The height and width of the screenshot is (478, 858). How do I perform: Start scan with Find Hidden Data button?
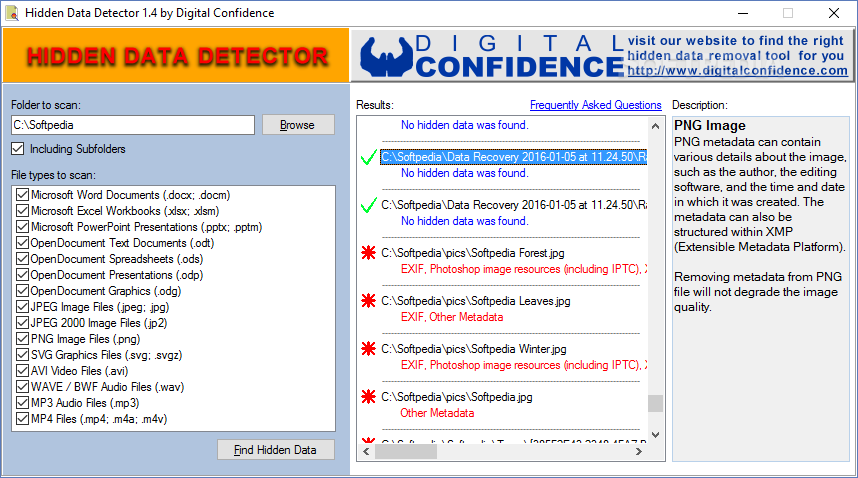coord(276,450)
